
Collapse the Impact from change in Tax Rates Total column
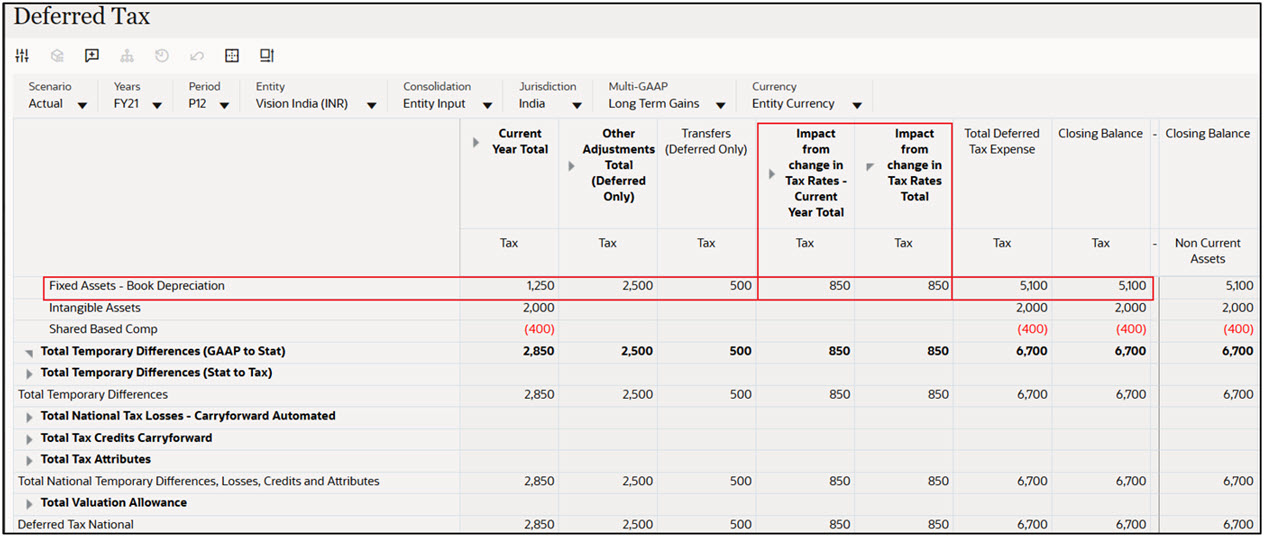tap(870, 166)
